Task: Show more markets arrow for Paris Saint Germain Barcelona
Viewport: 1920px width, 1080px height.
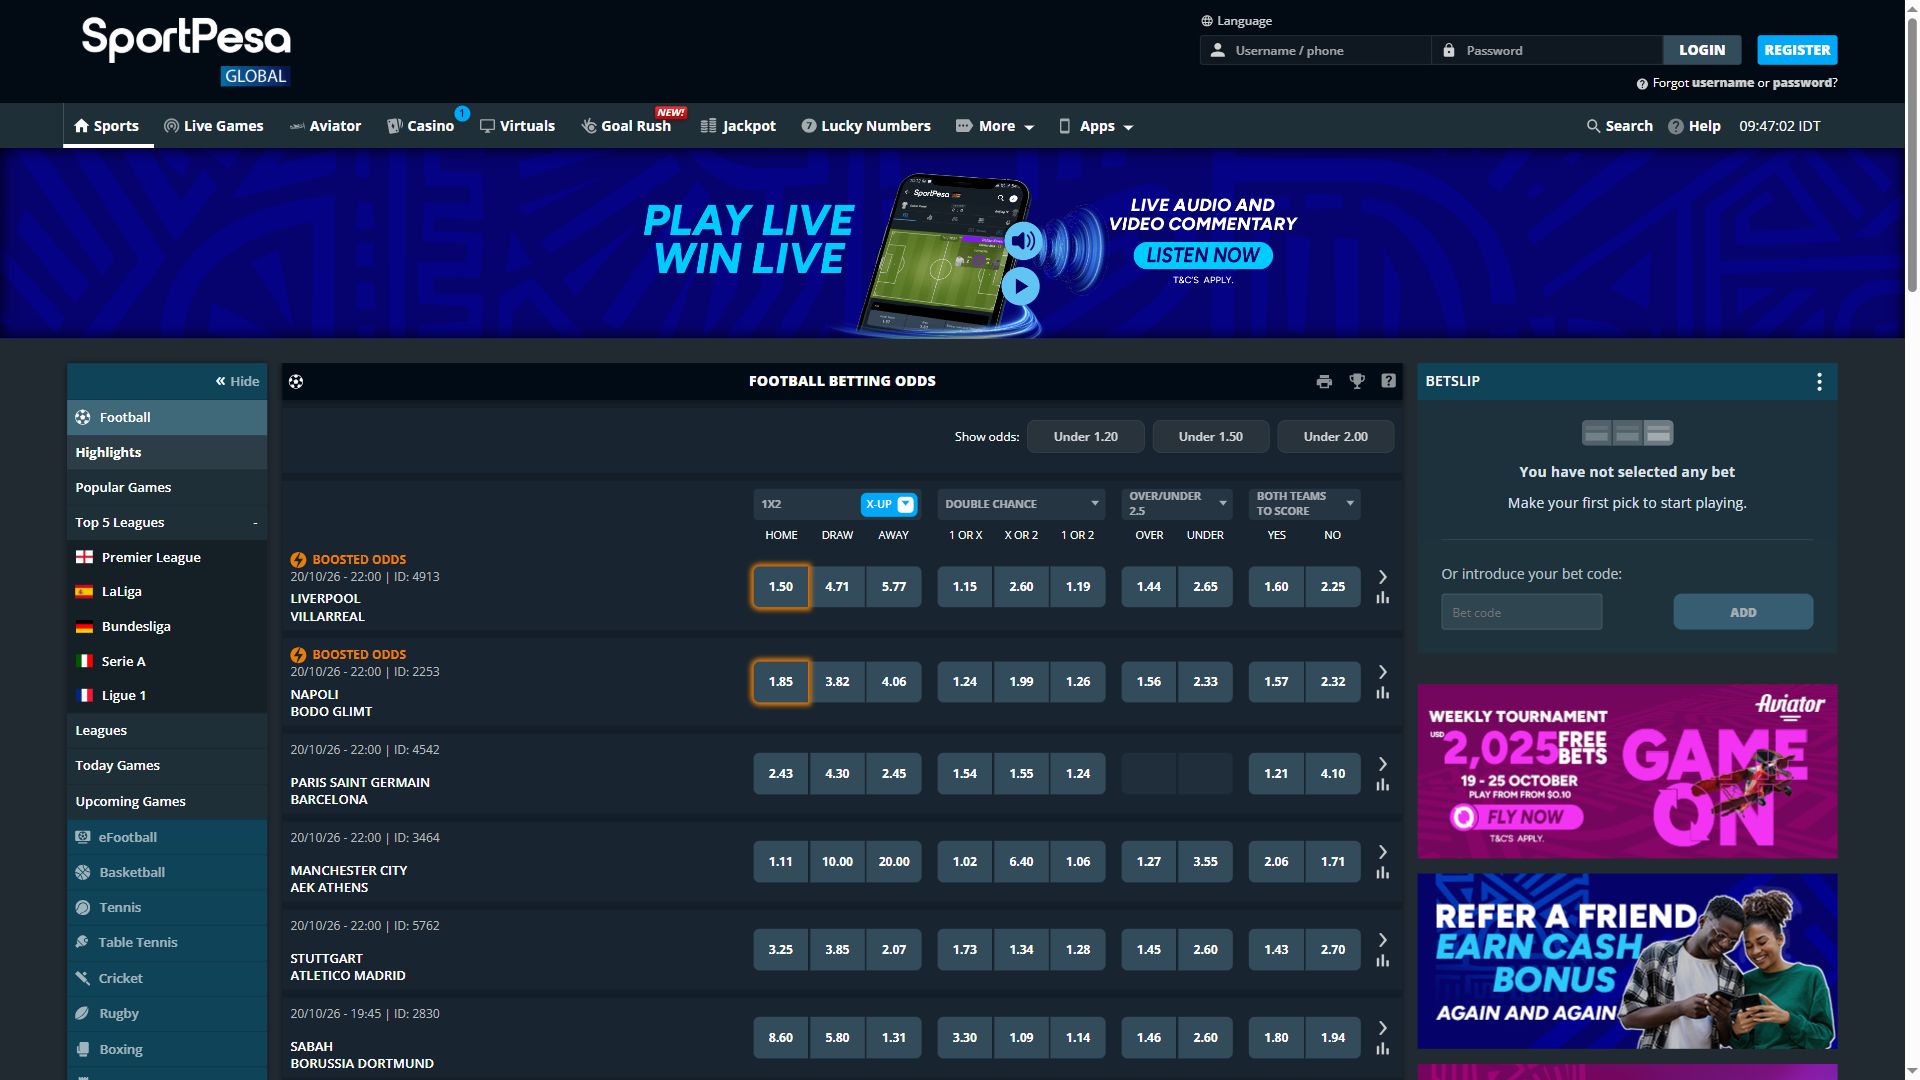Action: (x=1382, y=764)
